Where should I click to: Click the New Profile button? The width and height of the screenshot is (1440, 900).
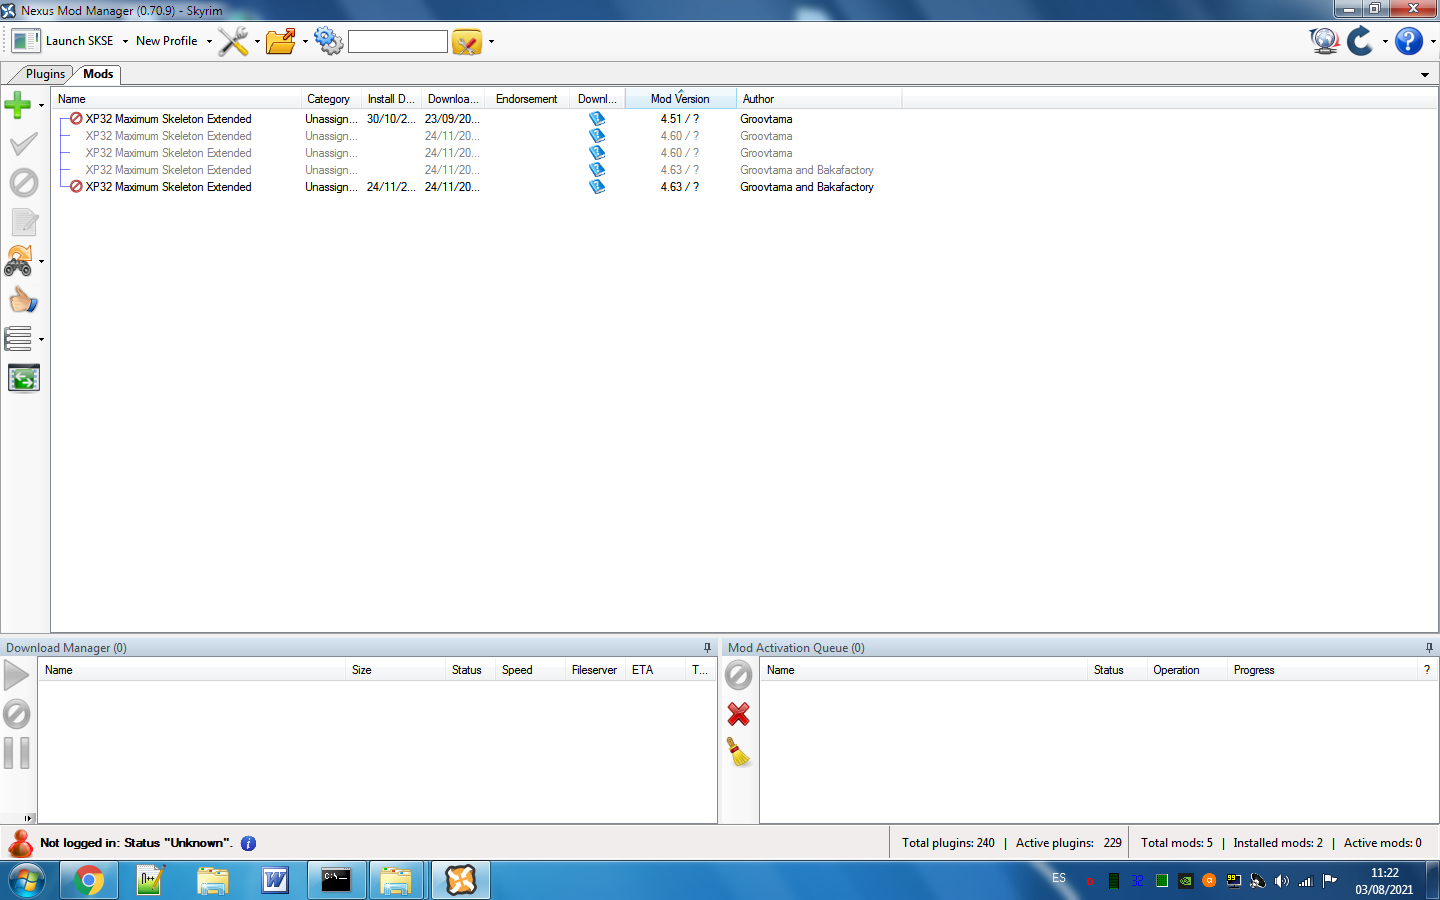166,41
